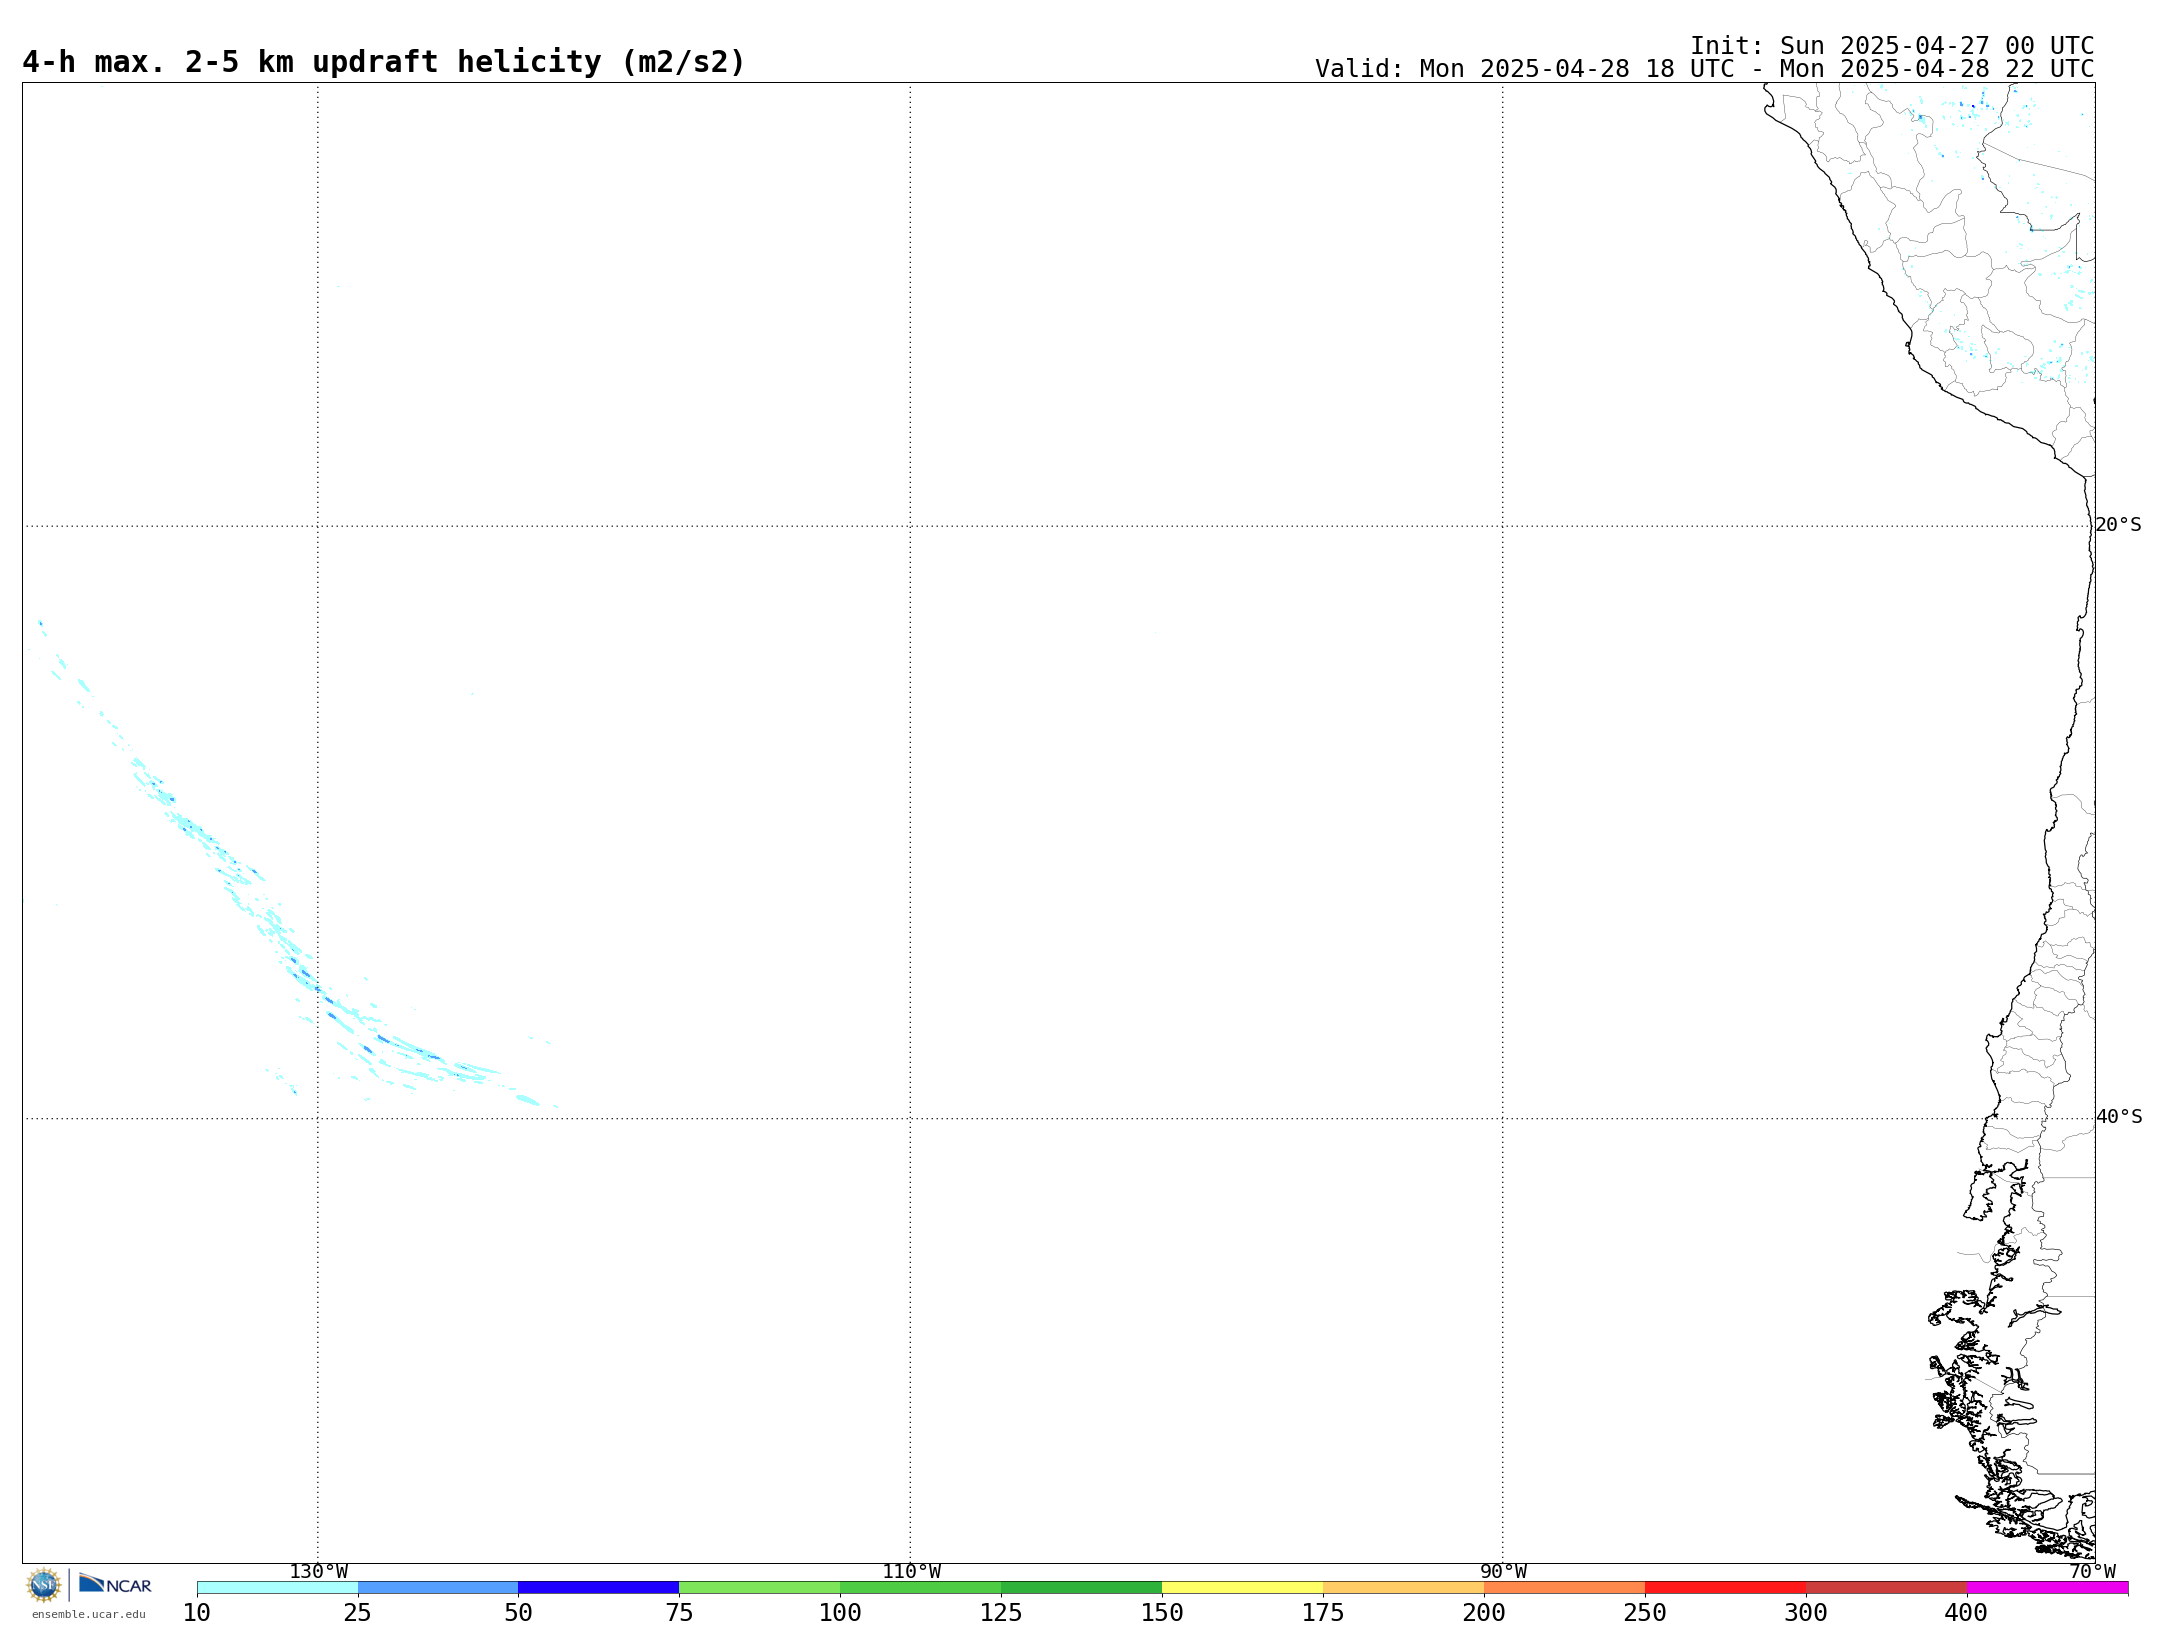Screen dimensions: 2160x1626
Task: Click the colorbar value 175
Action: 1323,1613
